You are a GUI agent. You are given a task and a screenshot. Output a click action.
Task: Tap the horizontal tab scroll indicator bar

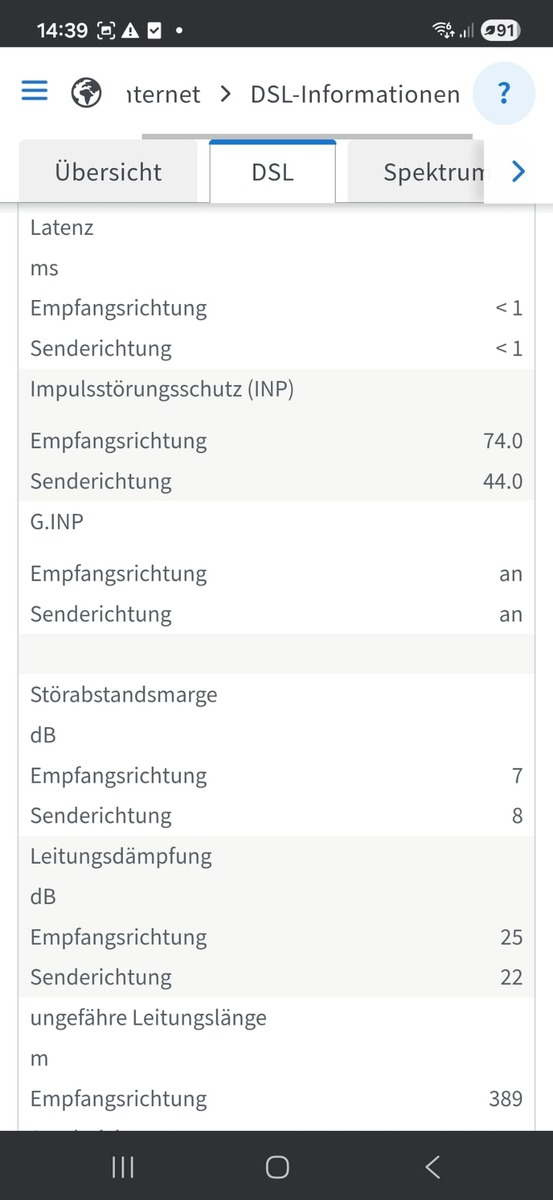pyautogui.click(x=307, y=136)
